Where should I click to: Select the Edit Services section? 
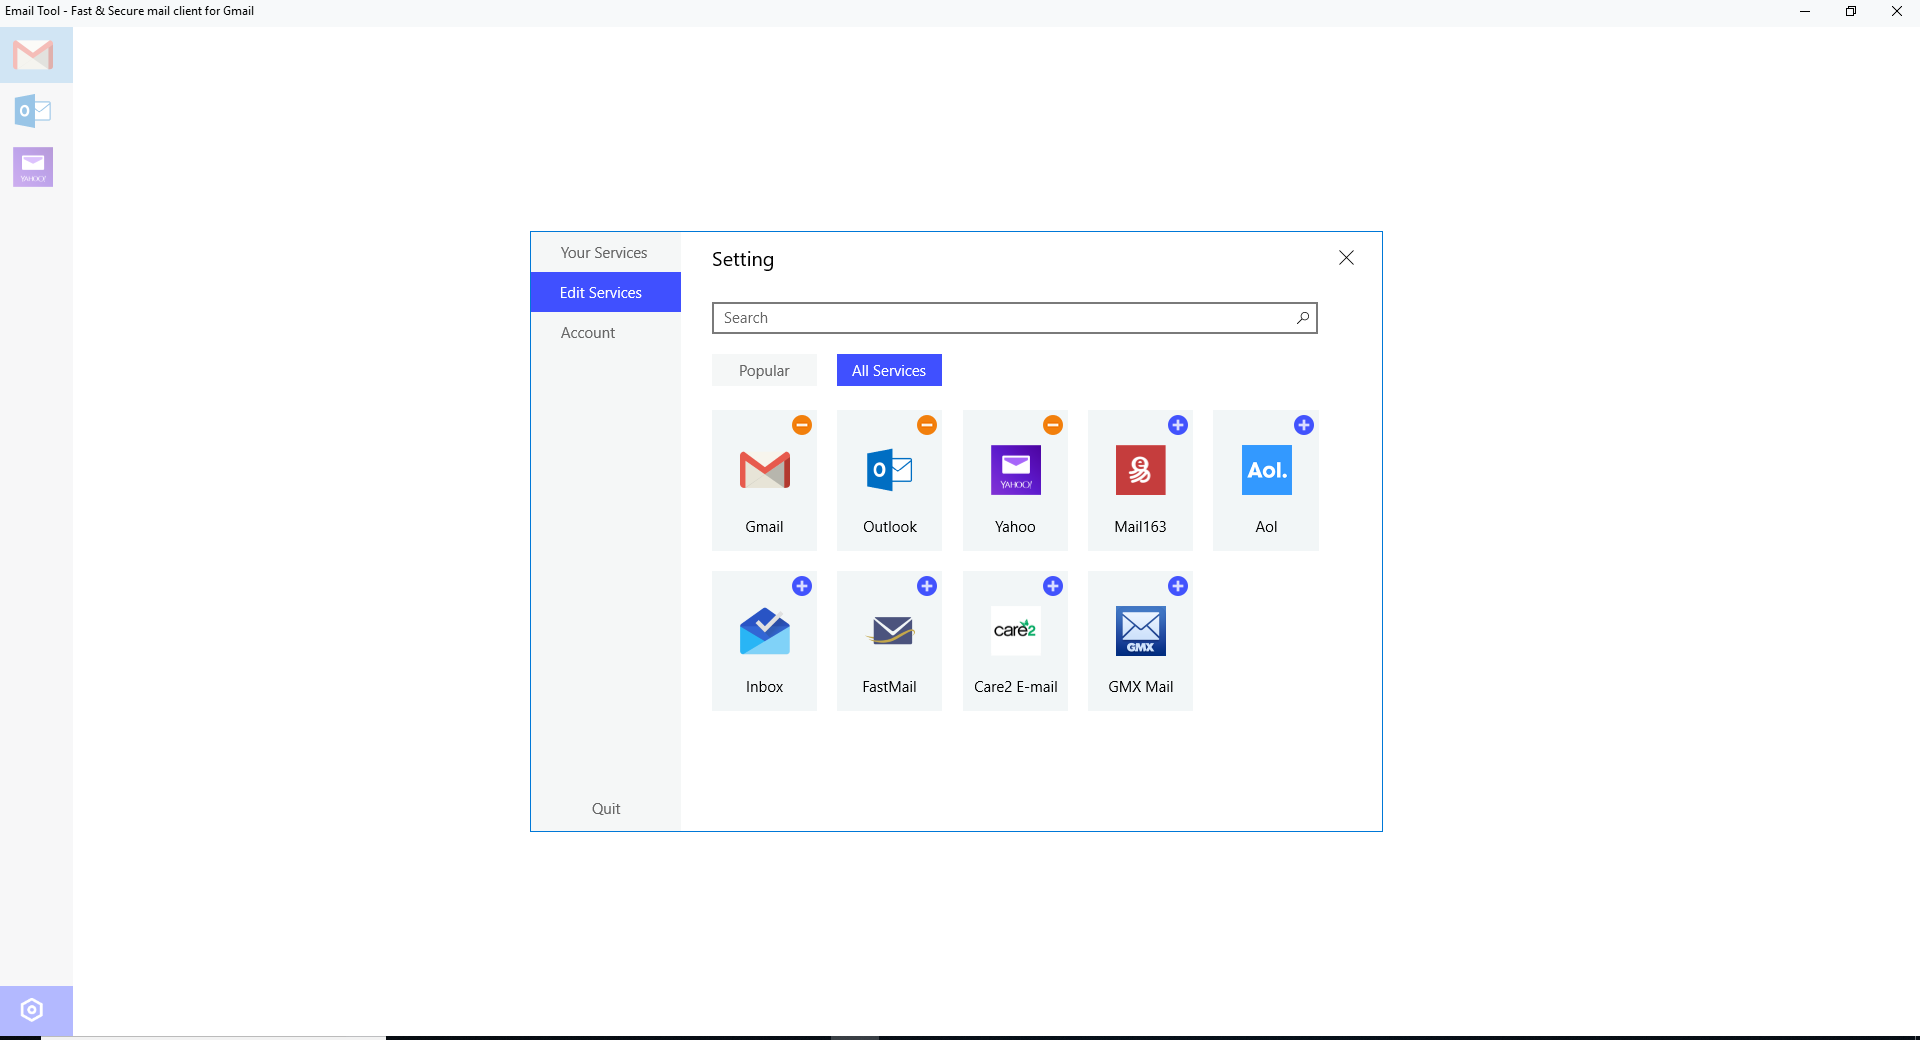[606, 293]
